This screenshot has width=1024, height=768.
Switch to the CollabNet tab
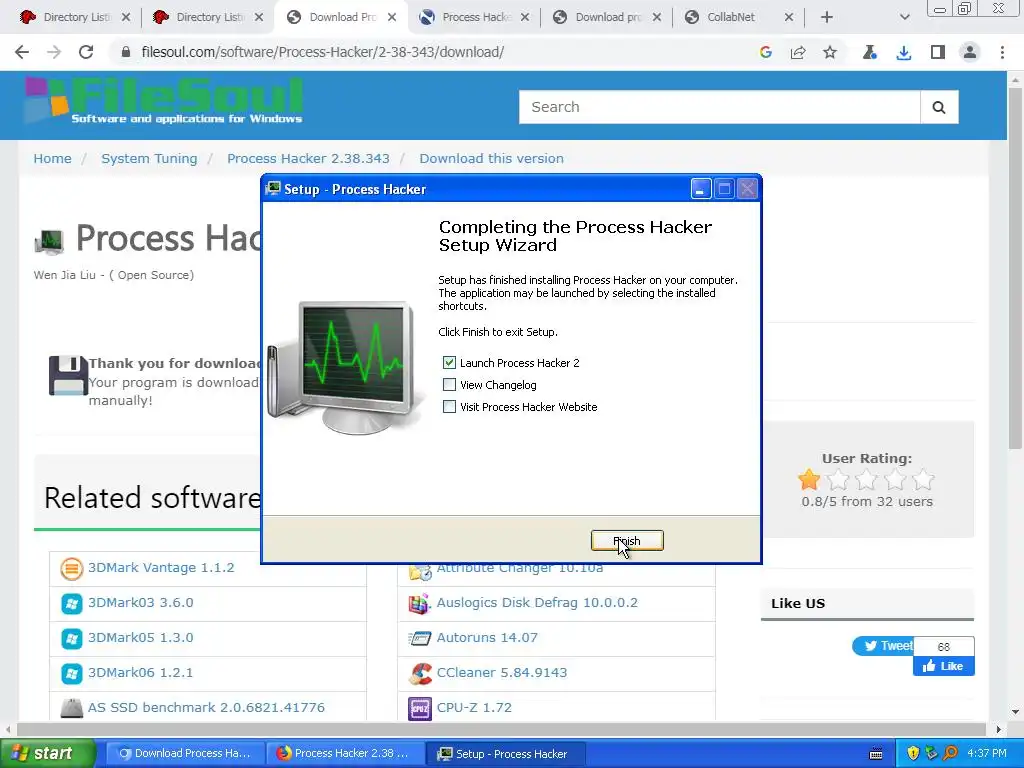coord(731,17)
